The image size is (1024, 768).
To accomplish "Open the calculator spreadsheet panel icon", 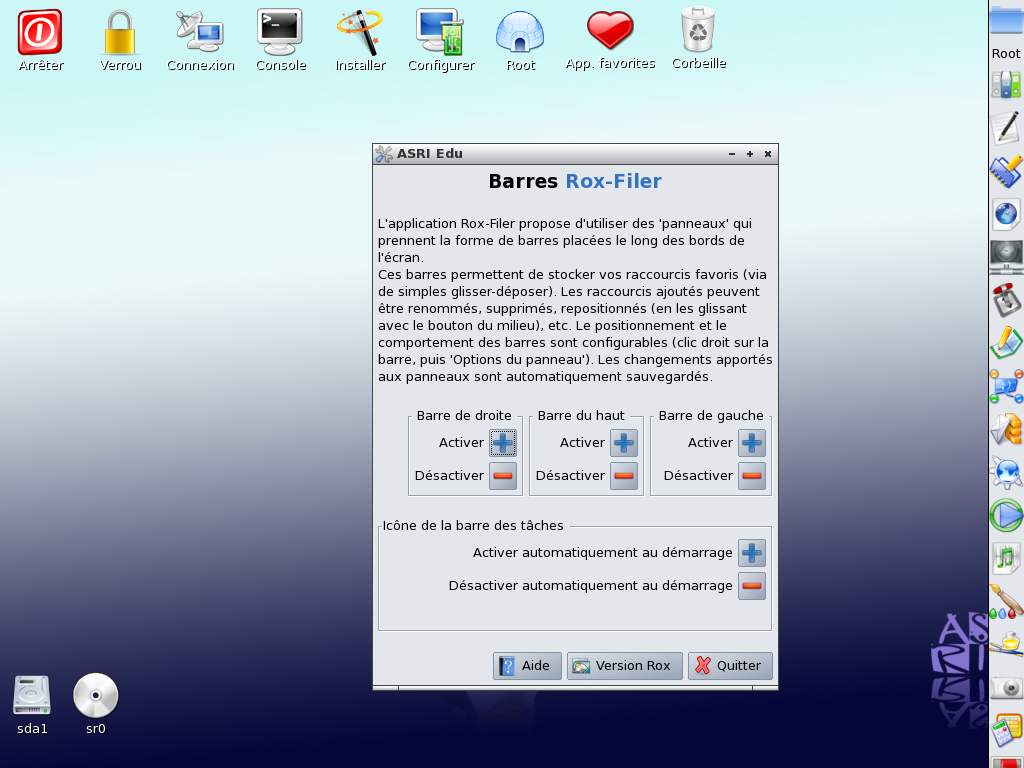I will click(x=1006, y=730).
